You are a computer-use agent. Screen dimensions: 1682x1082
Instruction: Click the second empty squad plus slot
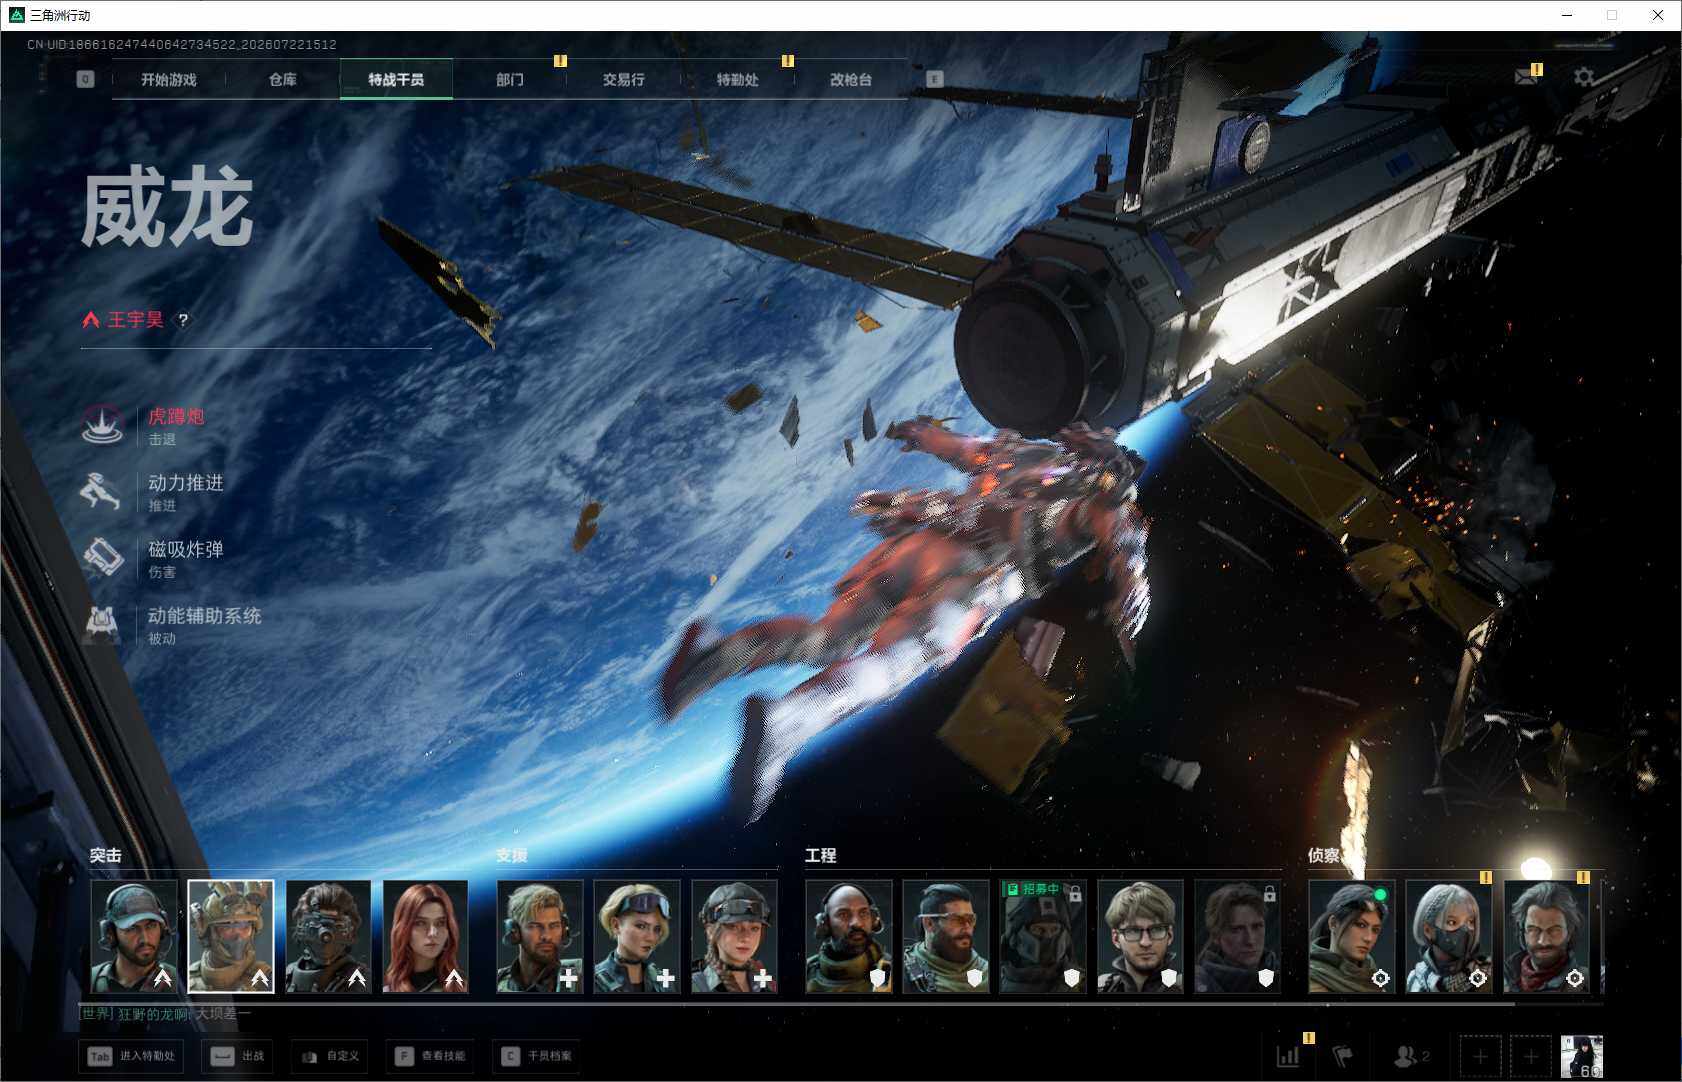point(1531,1056)
